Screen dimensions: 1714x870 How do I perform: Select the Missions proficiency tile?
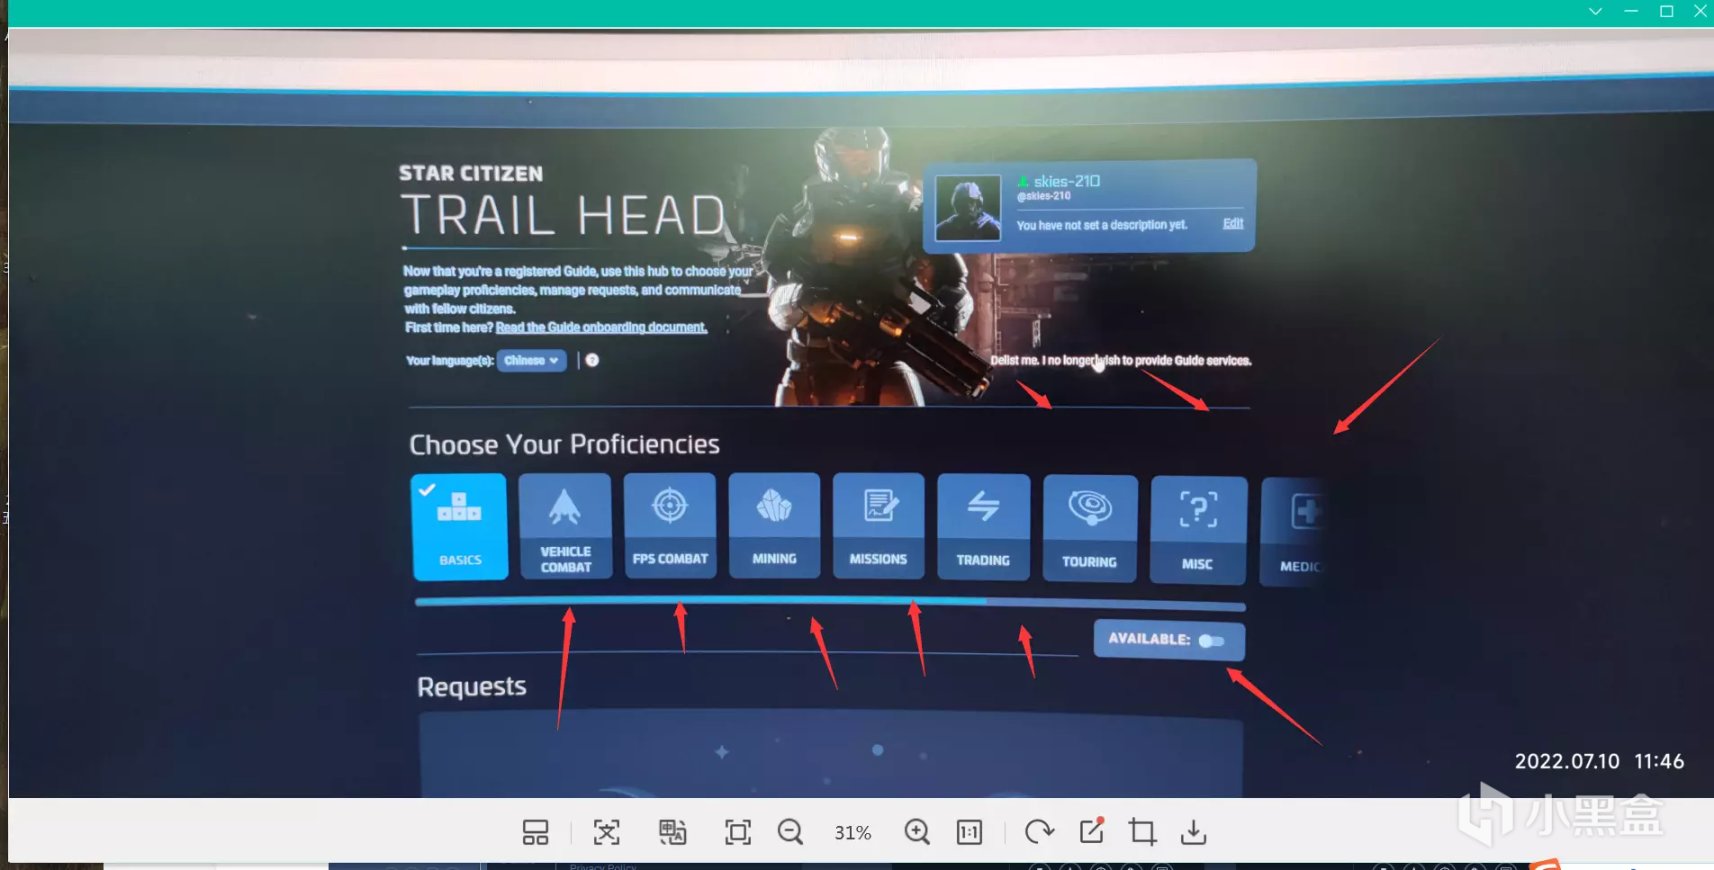878,526
